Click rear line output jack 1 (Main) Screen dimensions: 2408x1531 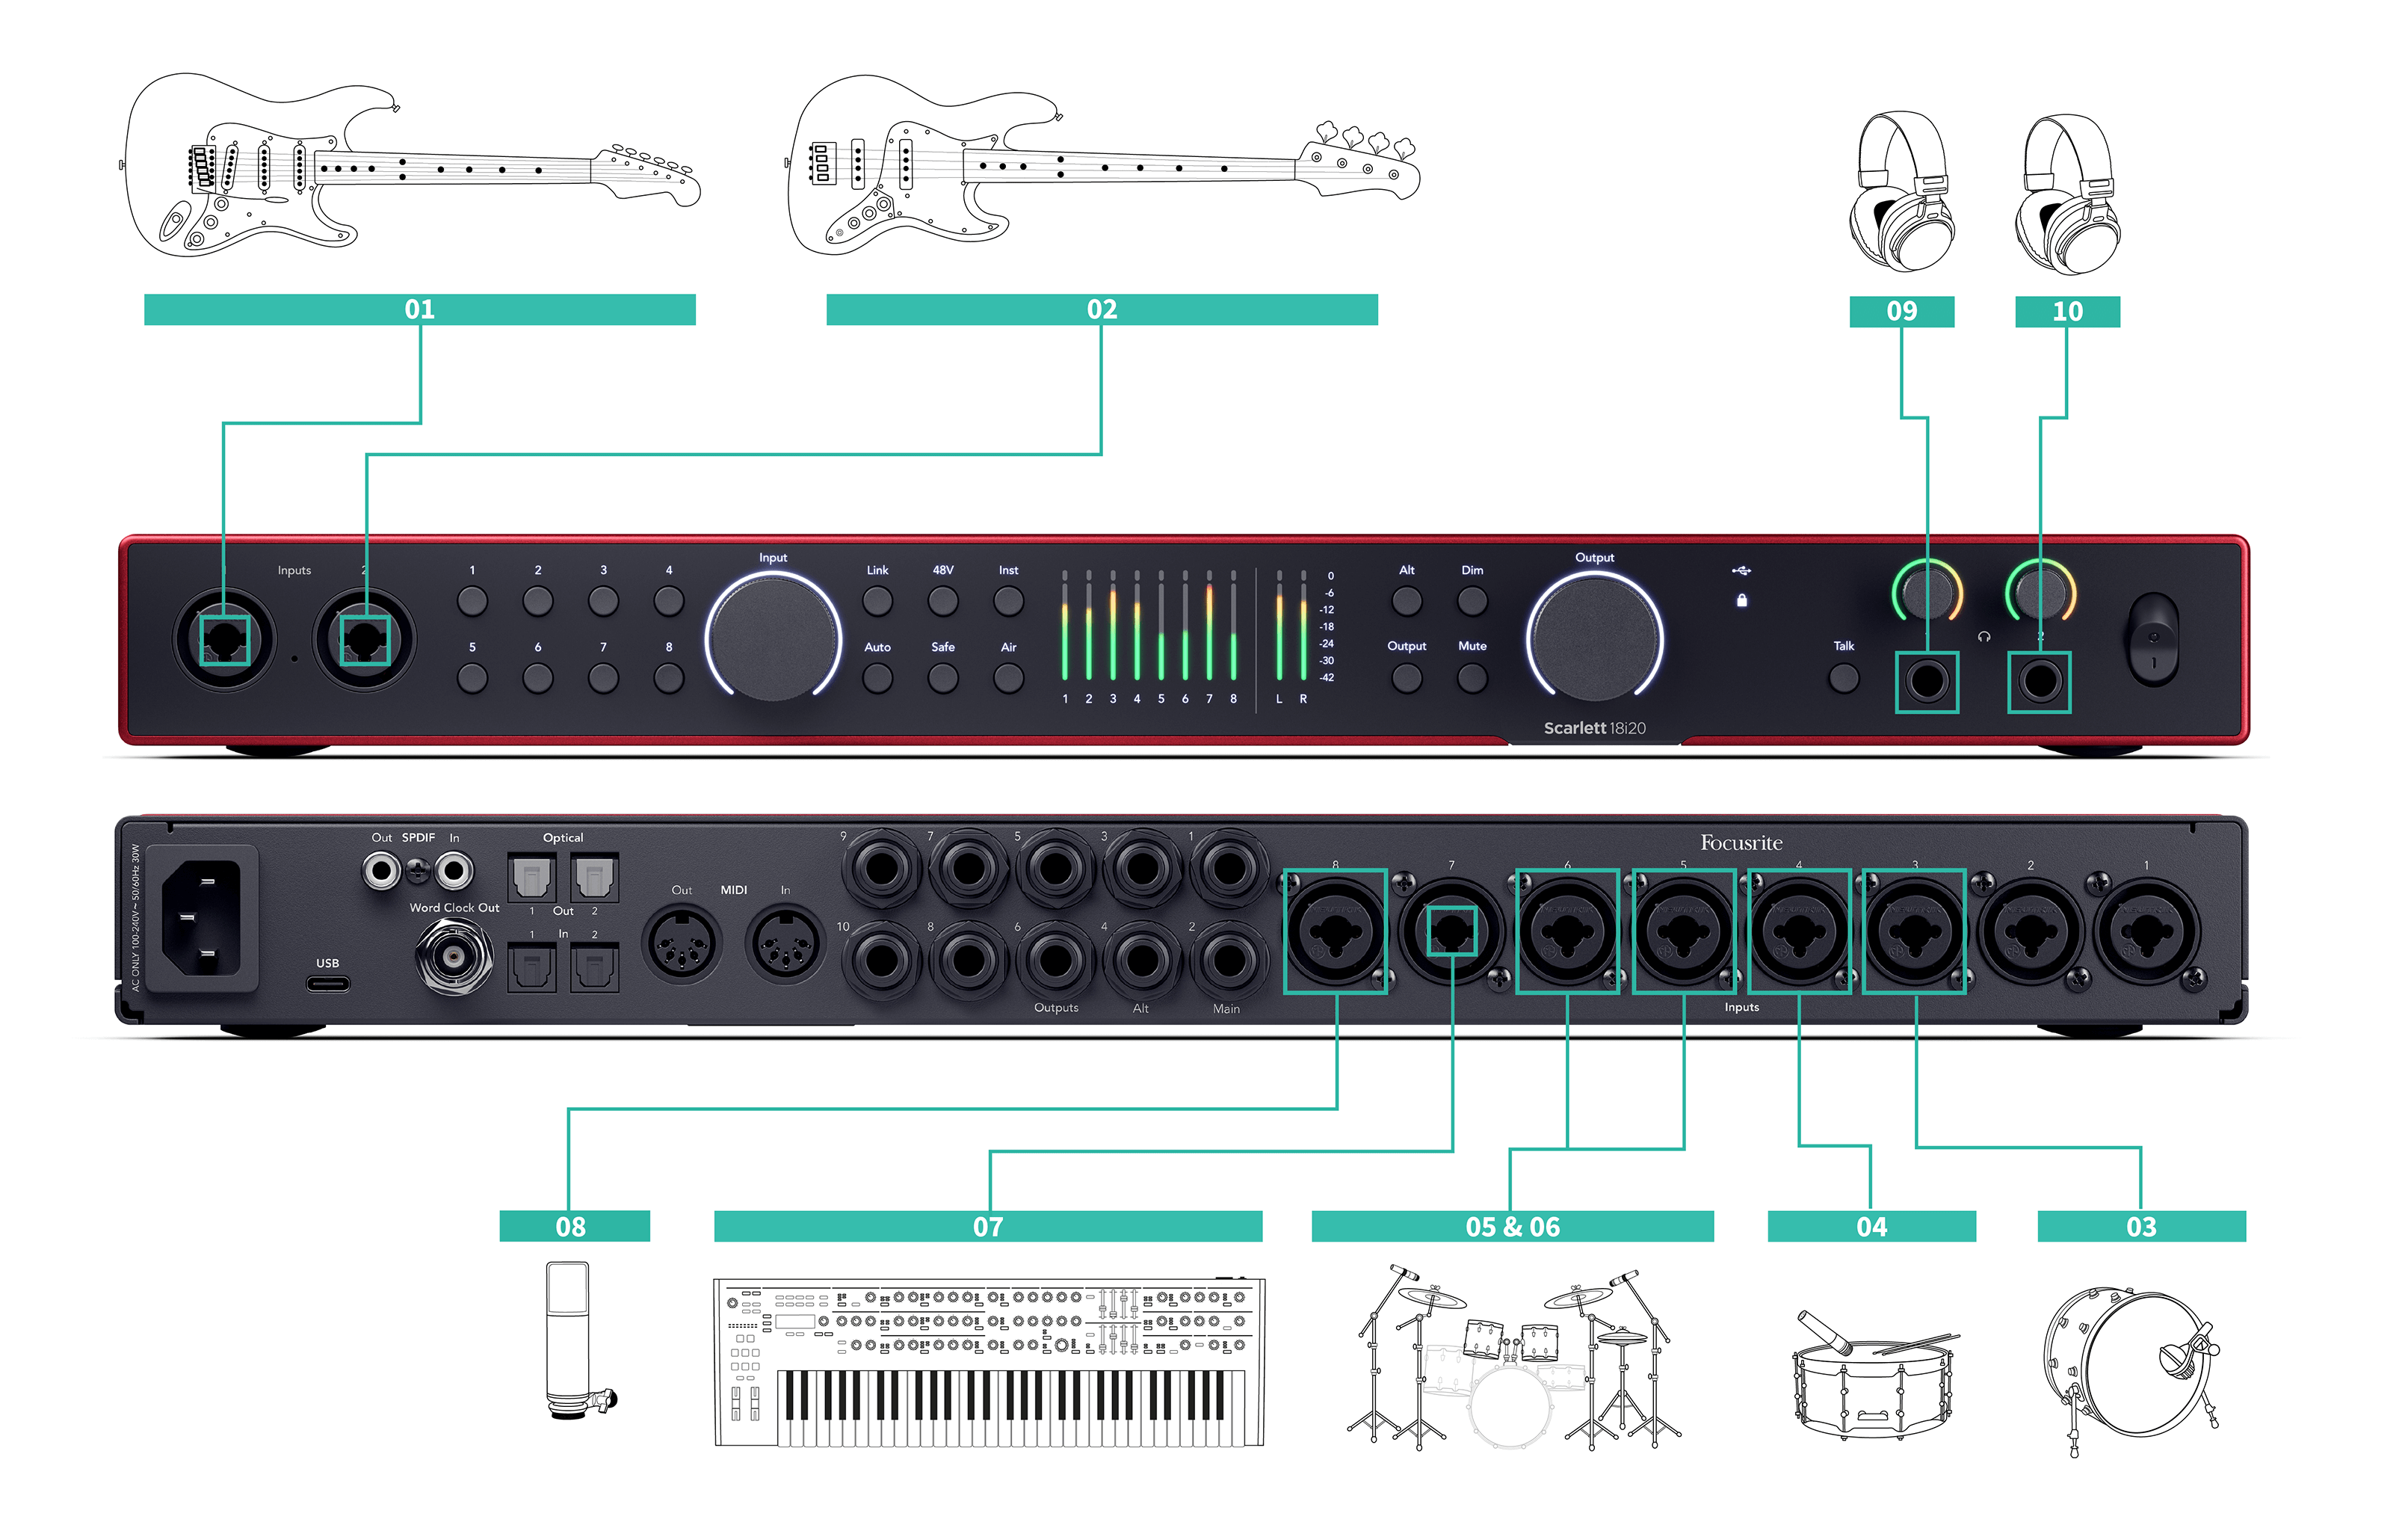[1229, 869]
